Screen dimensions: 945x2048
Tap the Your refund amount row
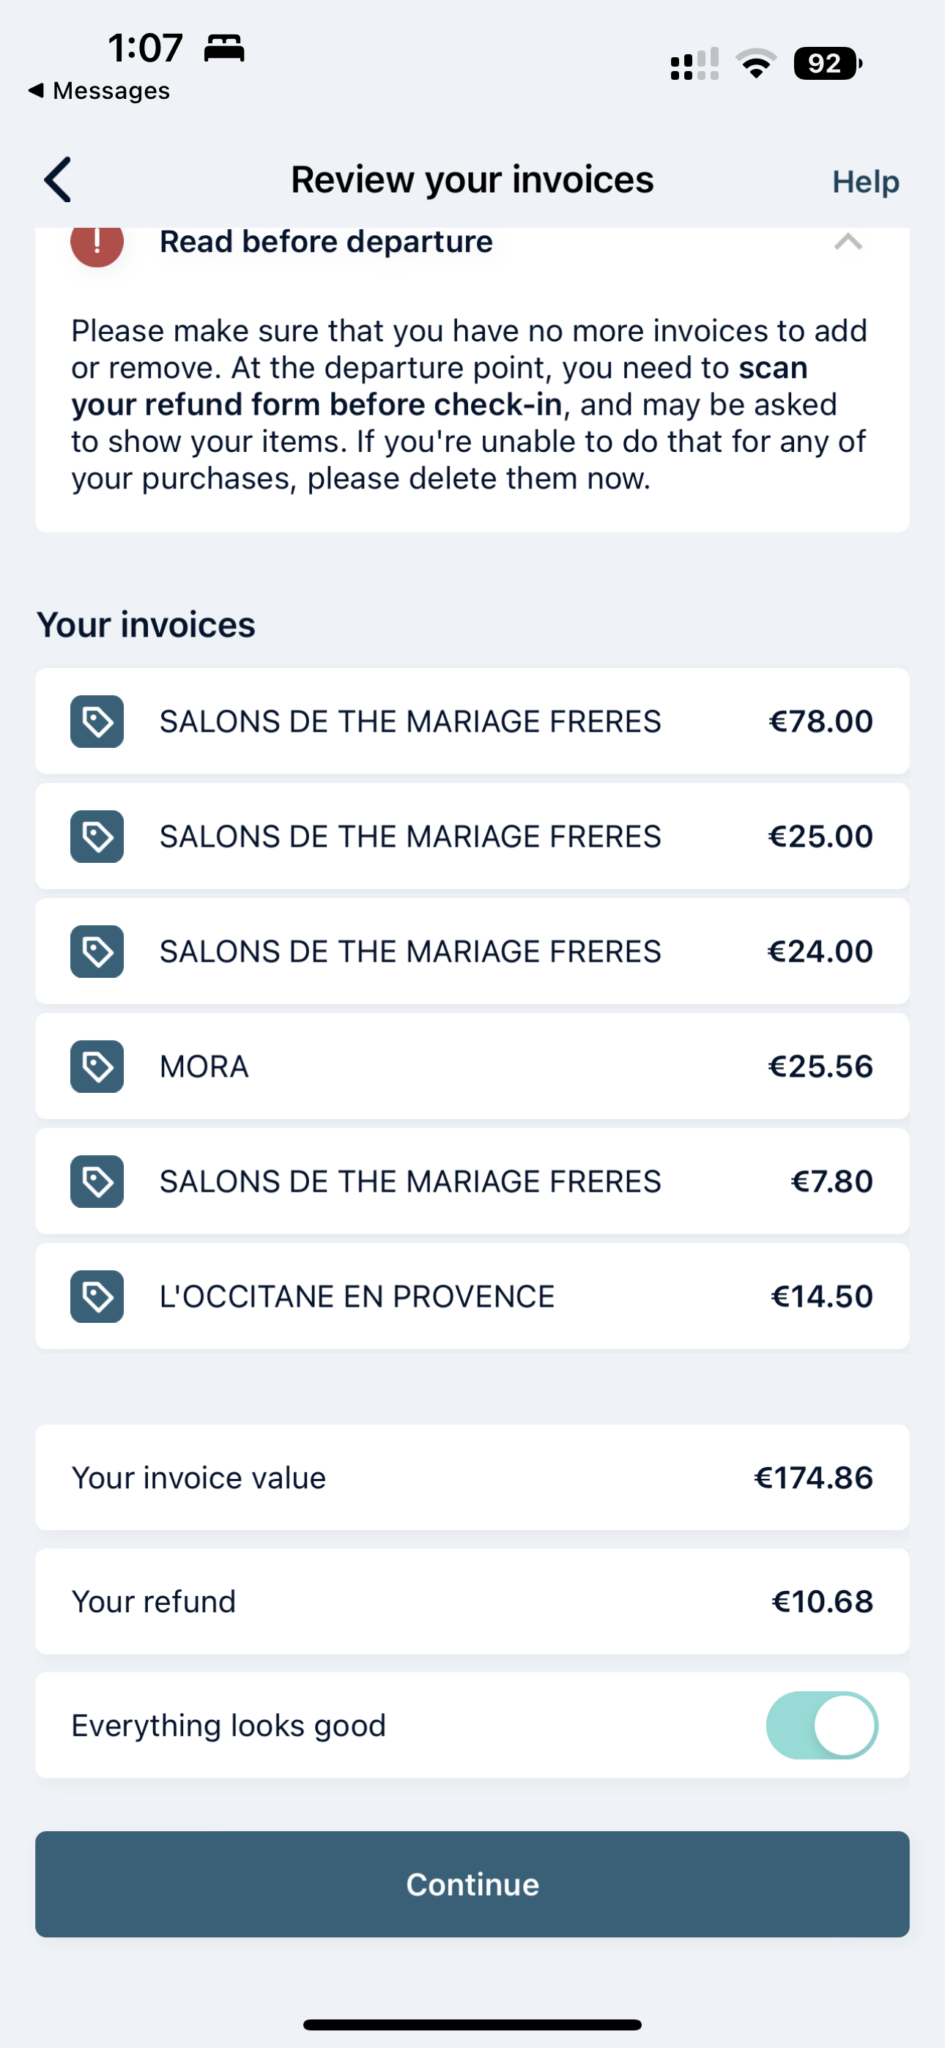point(472,1601)
